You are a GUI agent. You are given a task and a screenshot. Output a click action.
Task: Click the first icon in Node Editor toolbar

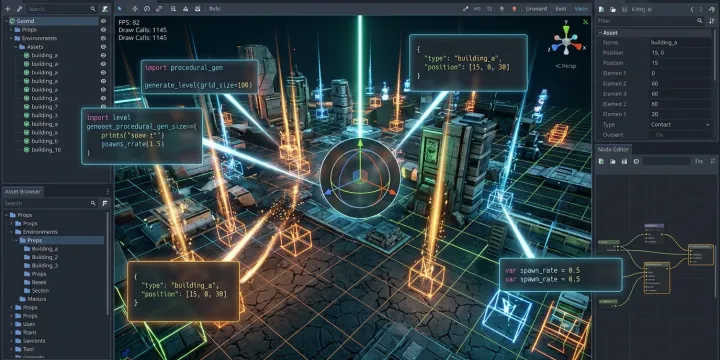point(601,161)
